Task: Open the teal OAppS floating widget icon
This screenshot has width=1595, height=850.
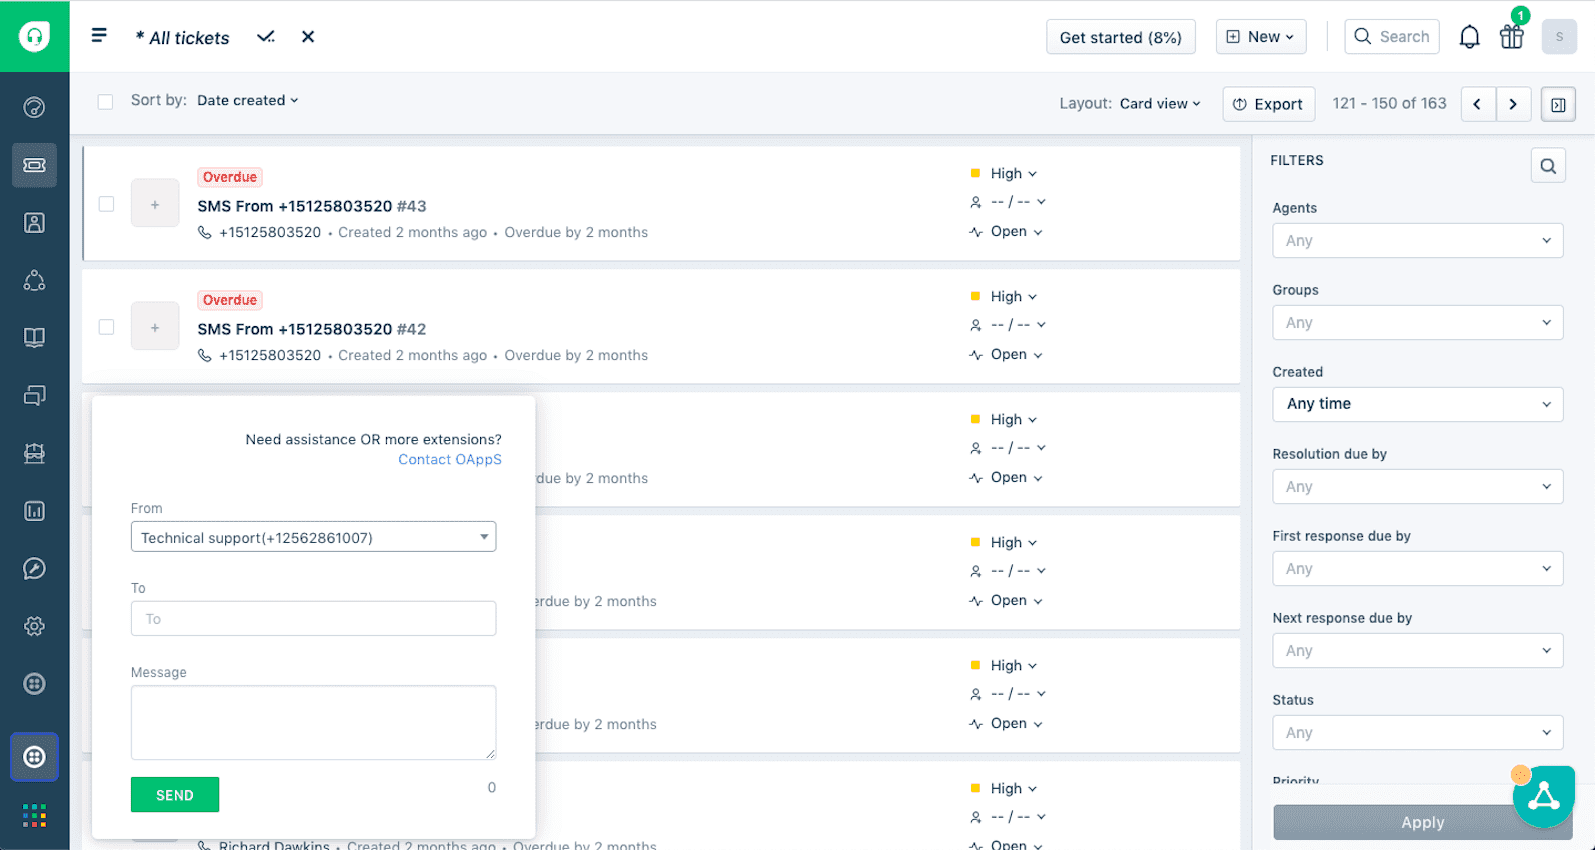Action: pyautogui.click(x=1544, y=797)
